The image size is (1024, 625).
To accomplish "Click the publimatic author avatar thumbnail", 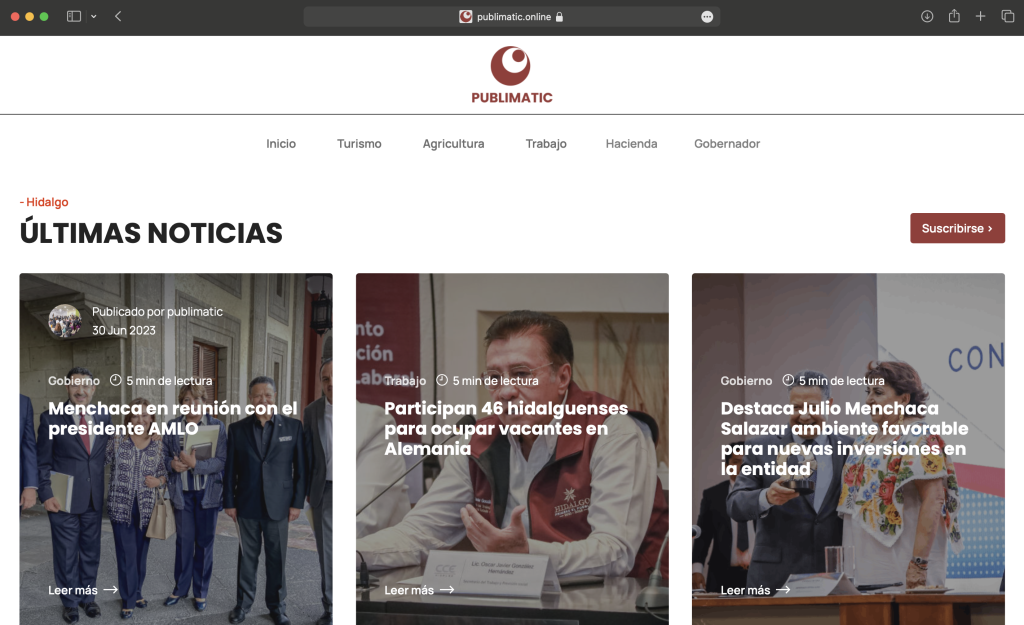I will tap(65, 321).
